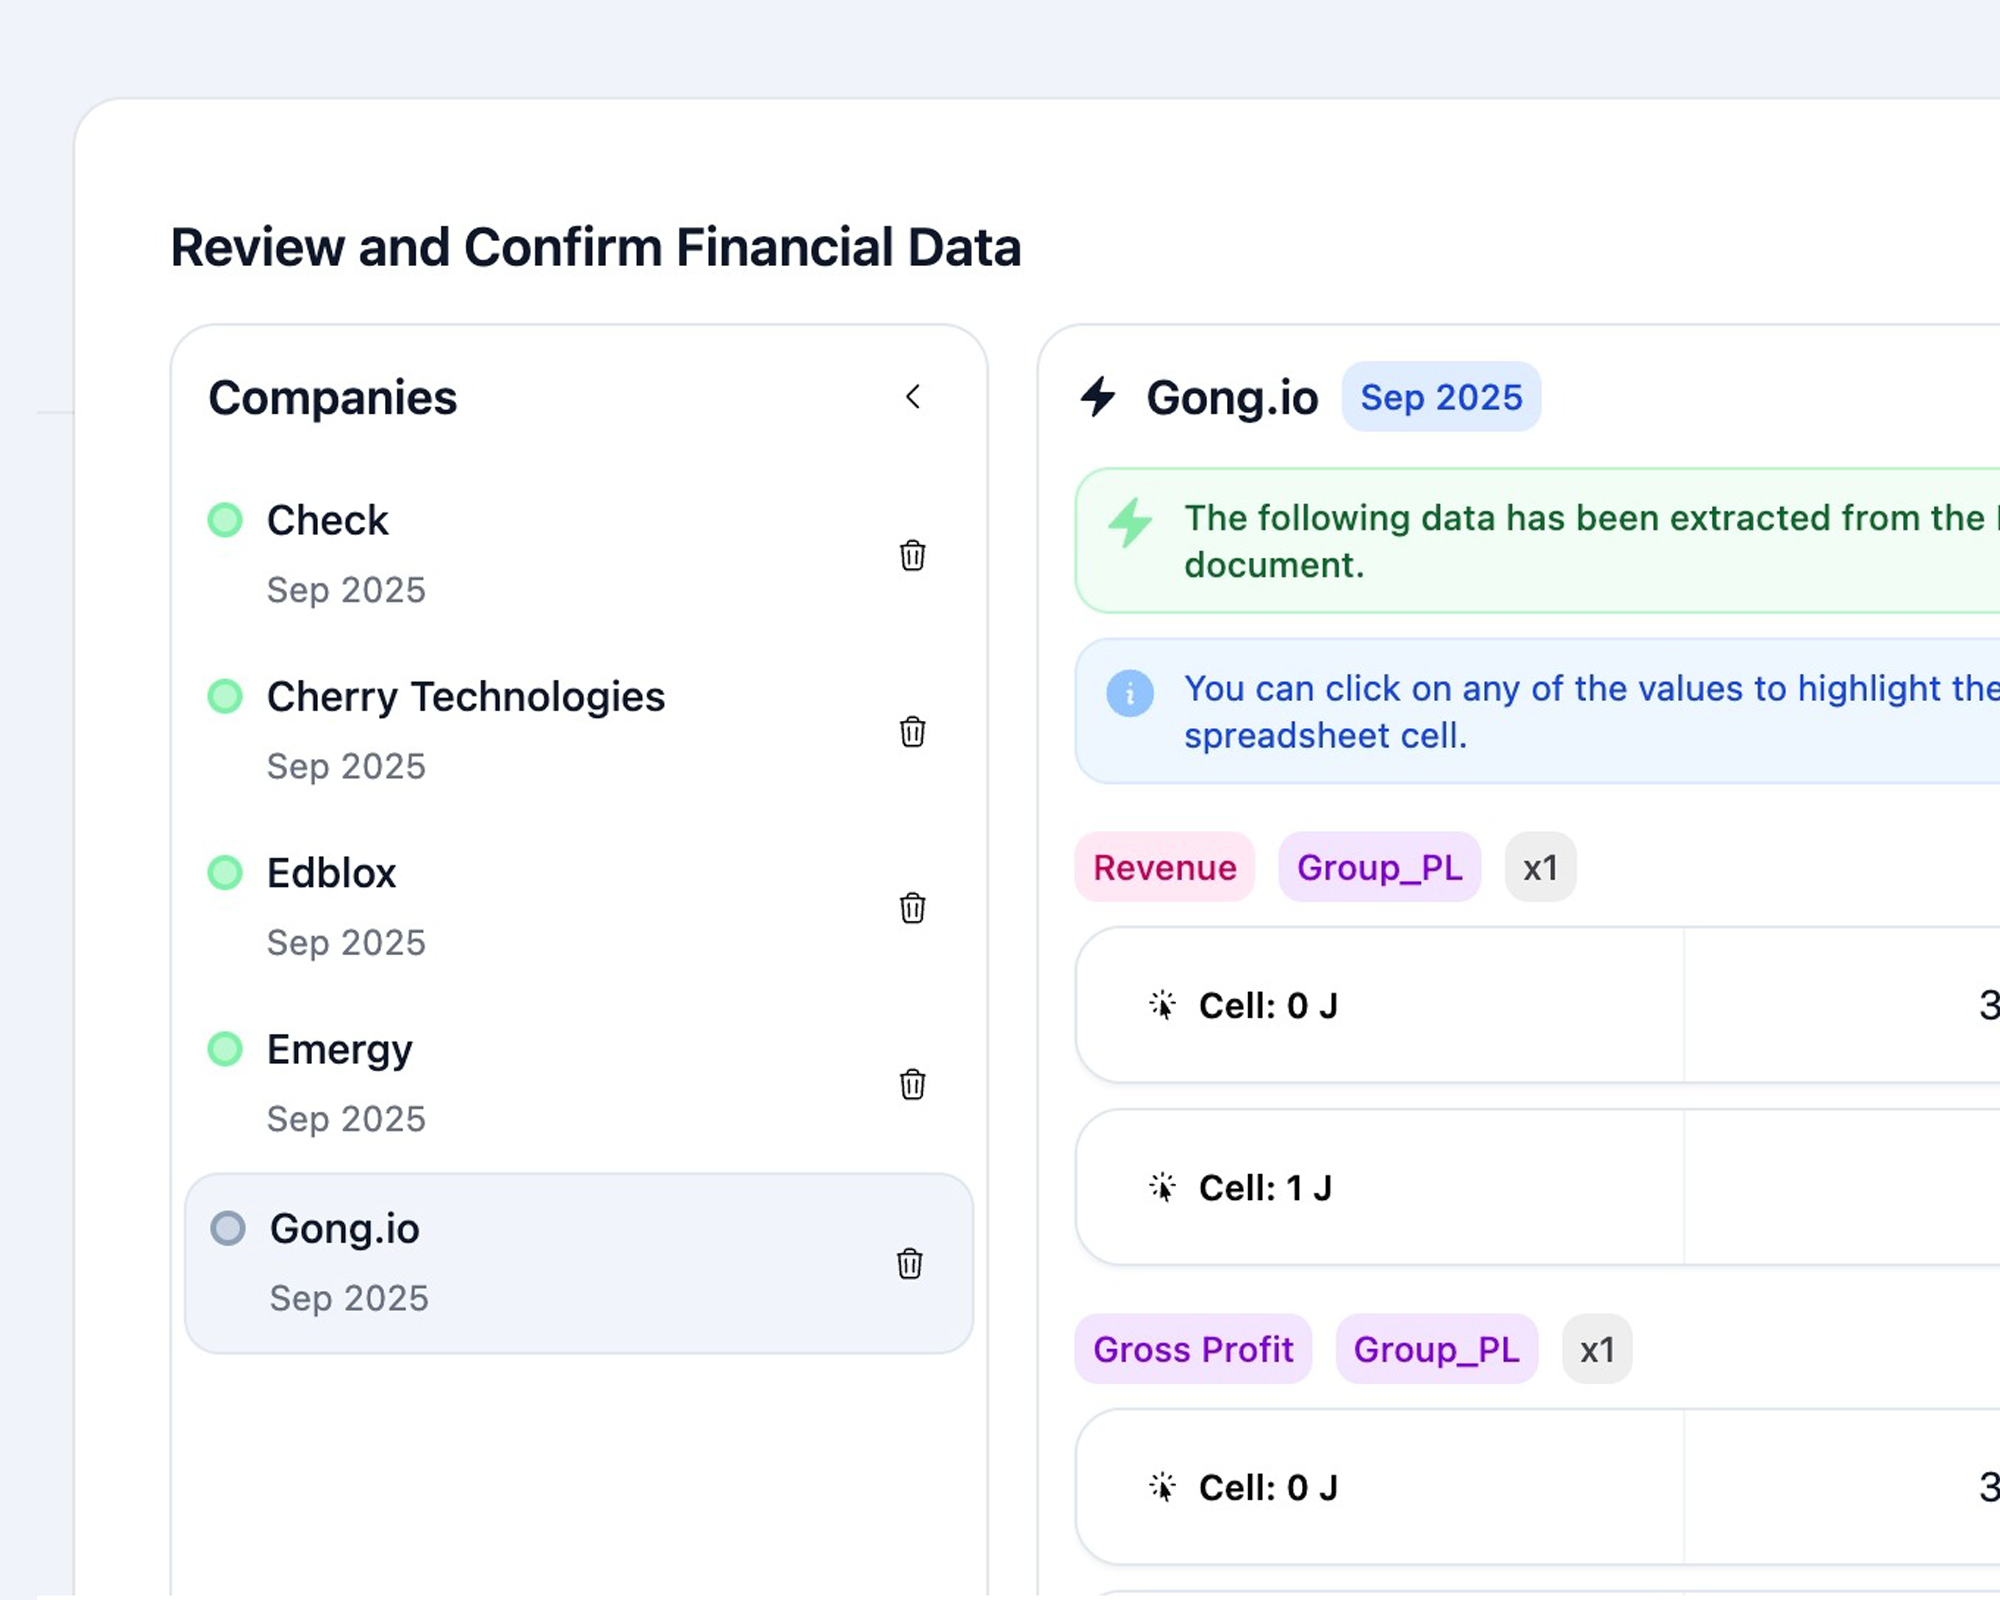Collapse the Companies panel with the chevron
2000x1600 pixels.
(x=913, y=397)
